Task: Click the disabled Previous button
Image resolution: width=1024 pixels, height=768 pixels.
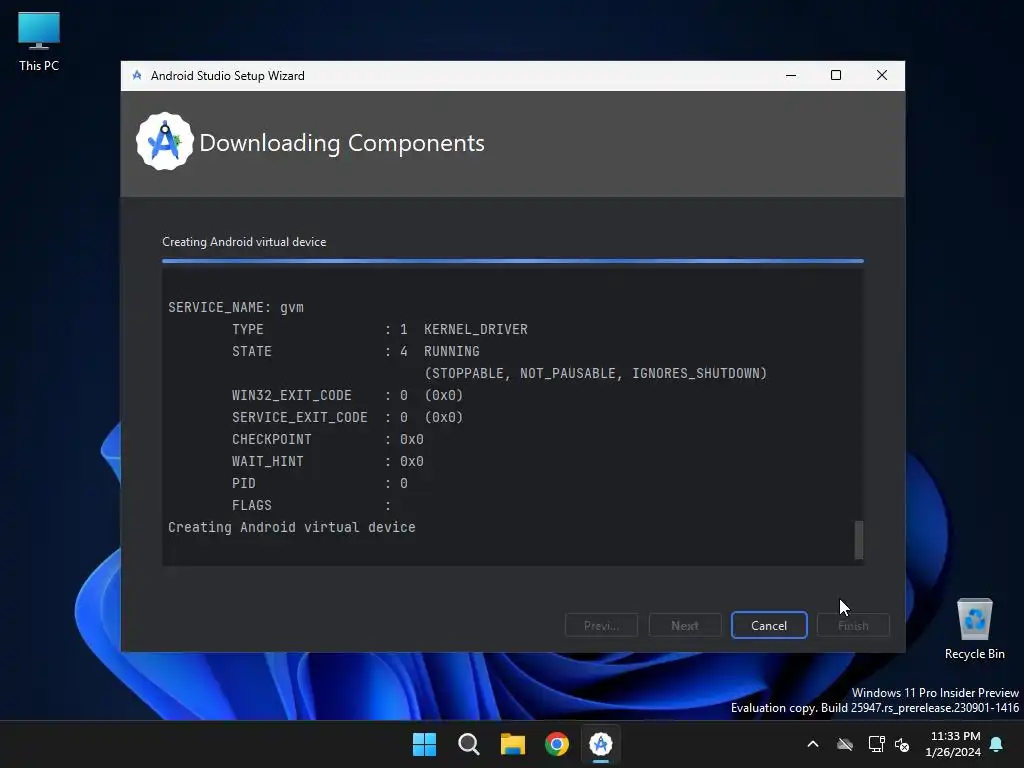Action: [601, 625]
